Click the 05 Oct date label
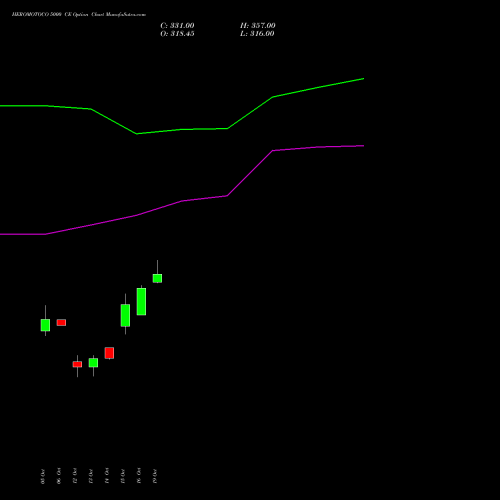500x500 pixels. [x=43, y=477]
